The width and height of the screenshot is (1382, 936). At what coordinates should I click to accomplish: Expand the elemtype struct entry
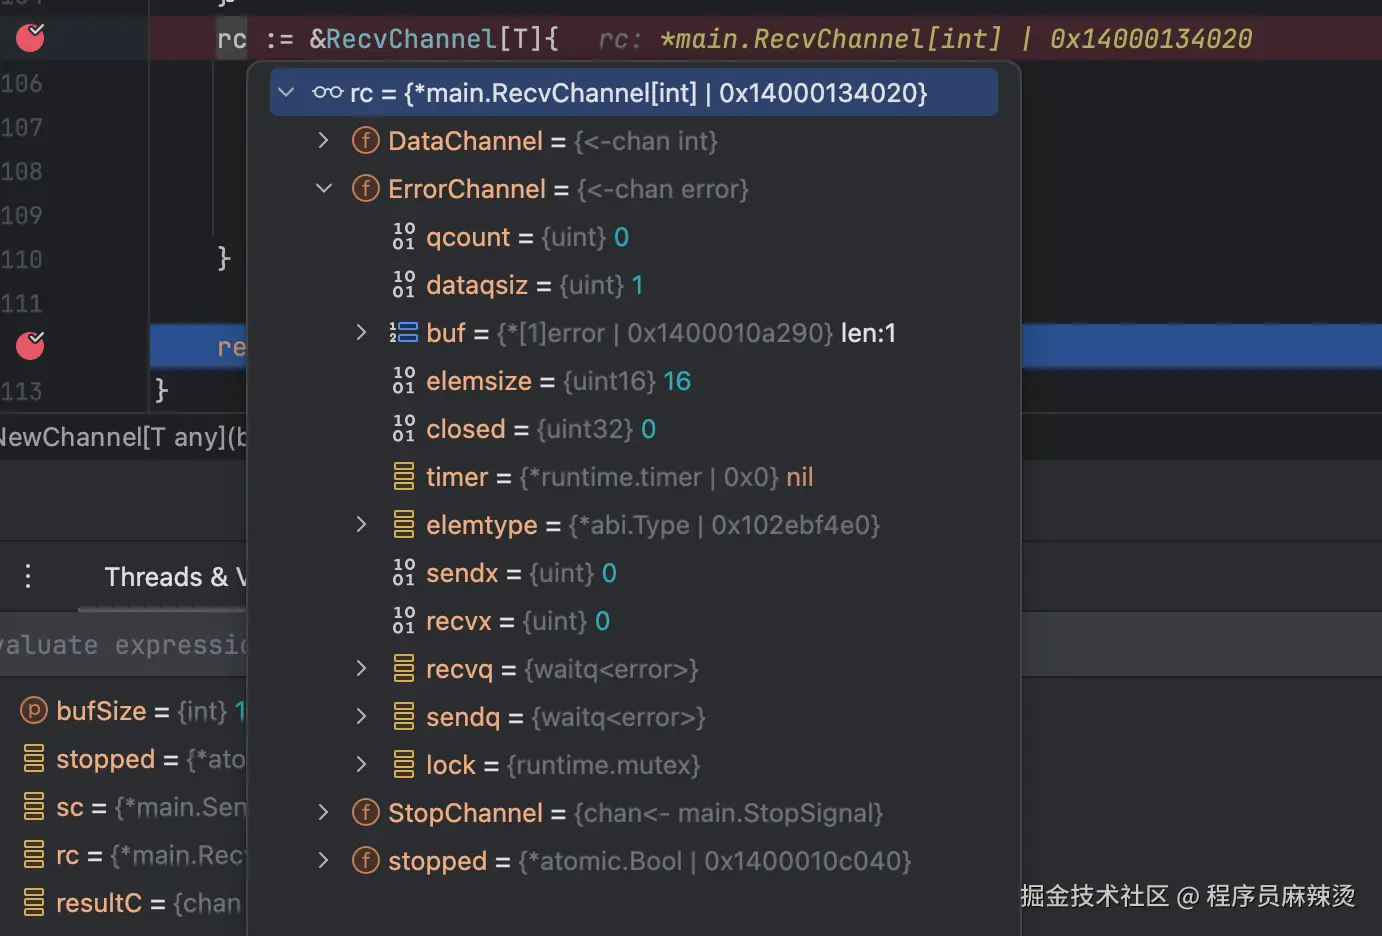pos(361,525)
